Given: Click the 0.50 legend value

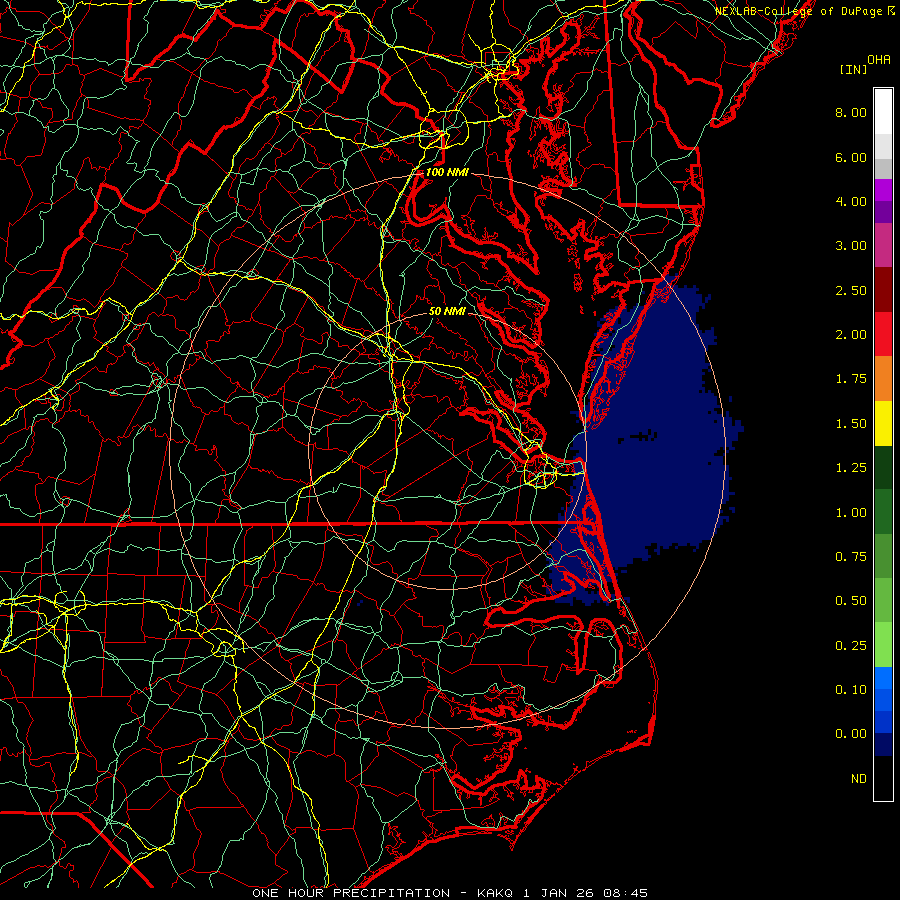Looking at the screenshot, I should [x=851, y=601].
